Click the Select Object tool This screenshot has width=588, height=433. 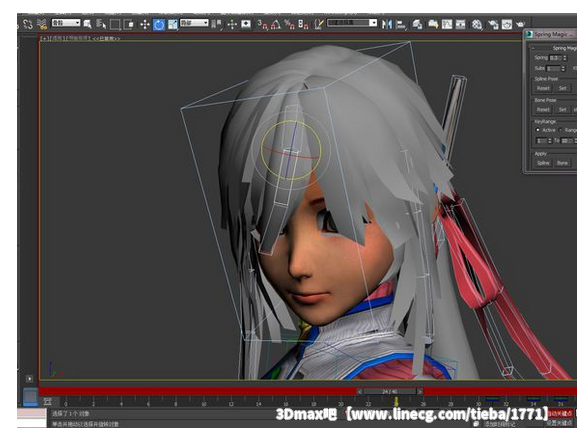coord(87,24)
